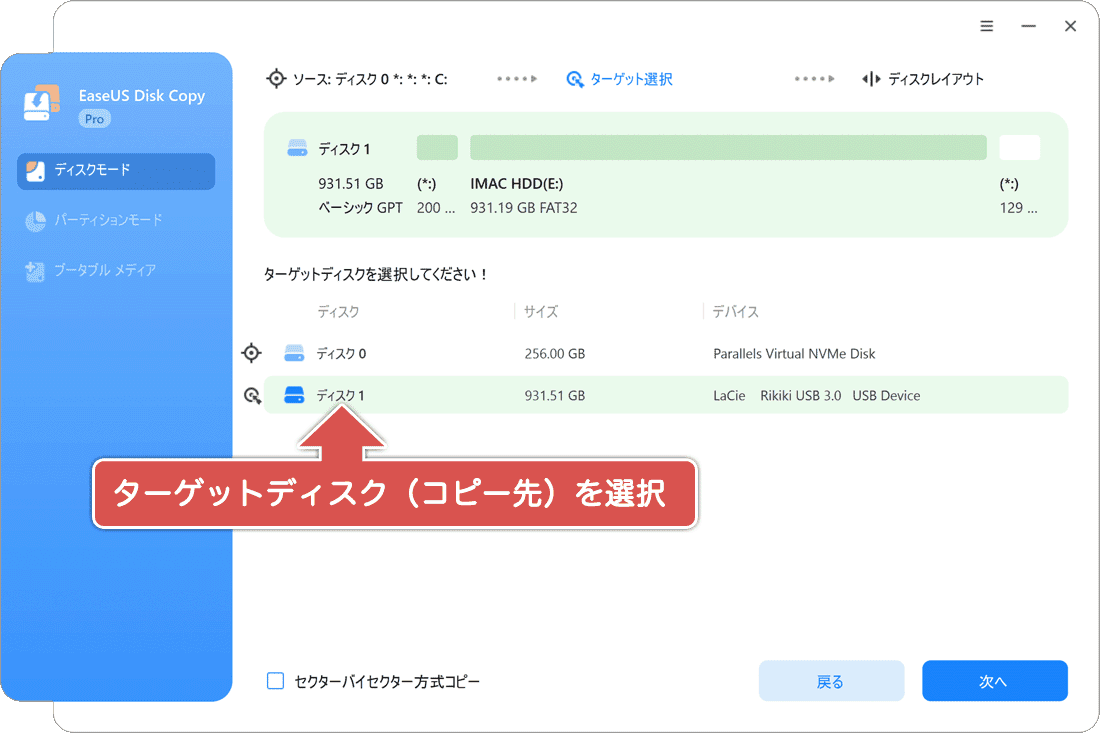The image size is (1100, 733).
Task: Click the サイズ column header
Action: [540, 311]
